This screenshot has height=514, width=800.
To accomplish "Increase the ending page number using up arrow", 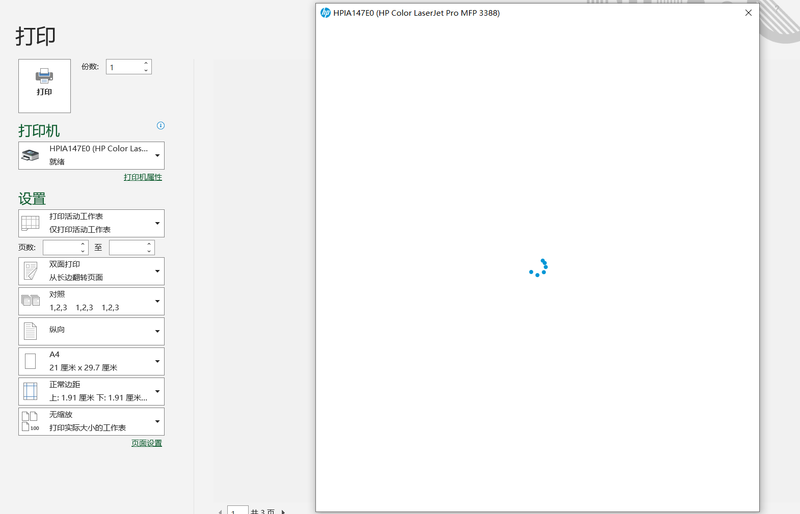I will [x=149, y=244].
